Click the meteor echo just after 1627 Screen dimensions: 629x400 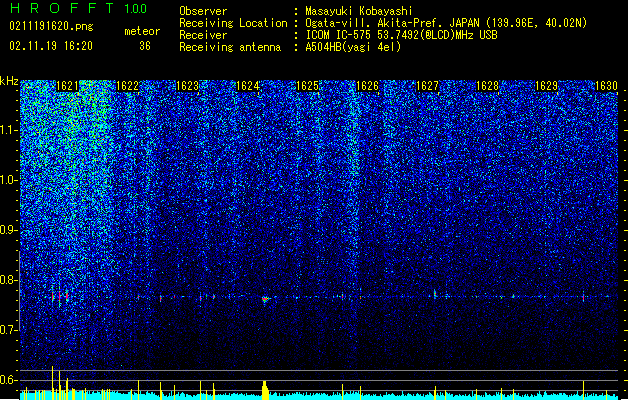(x=435, y=294)
